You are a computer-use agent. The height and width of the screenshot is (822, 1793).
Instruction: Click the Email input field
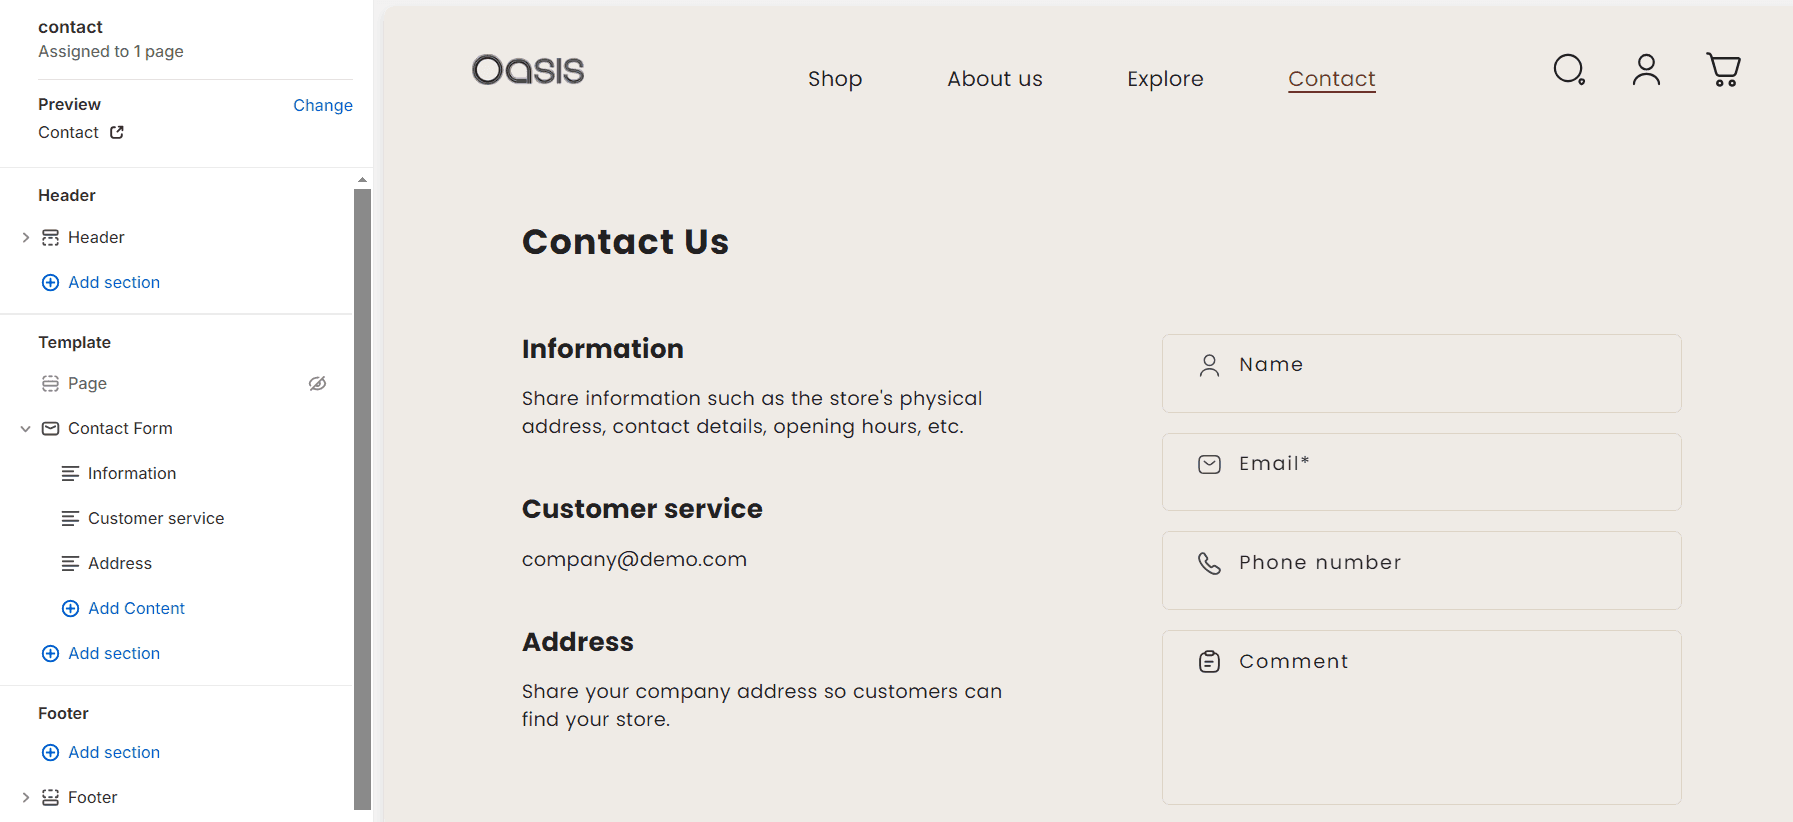[x=1421, y=472]
